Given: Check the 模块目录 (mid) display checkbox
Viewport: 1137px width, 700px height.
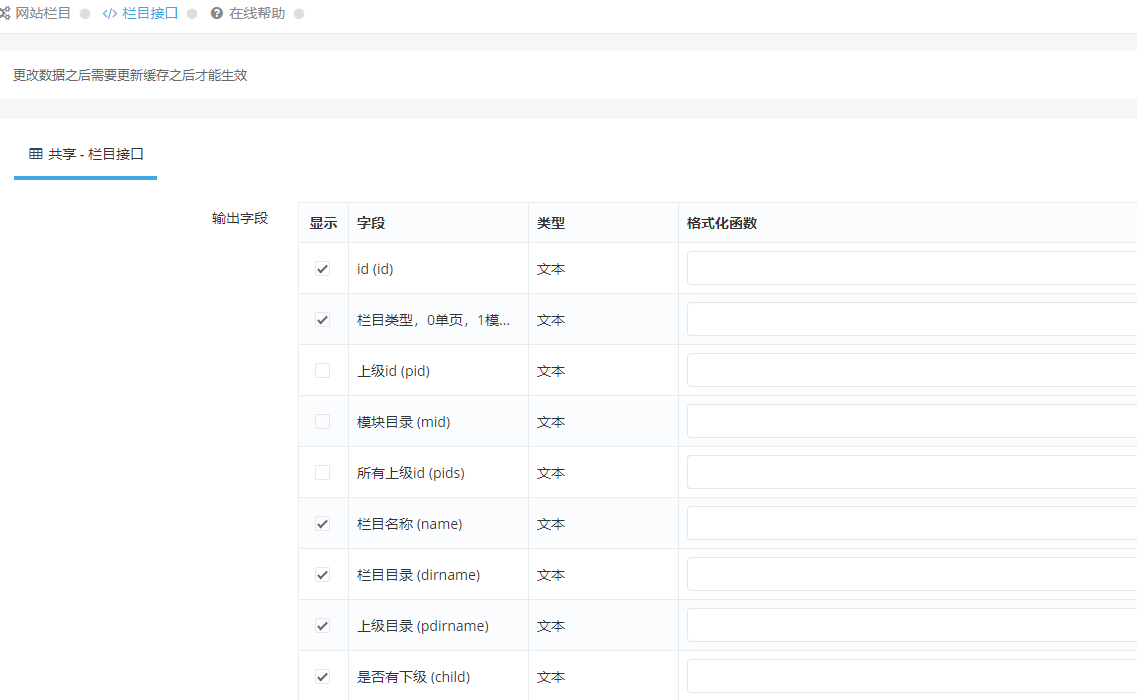Looking at the screenshot, I should 323,421.
